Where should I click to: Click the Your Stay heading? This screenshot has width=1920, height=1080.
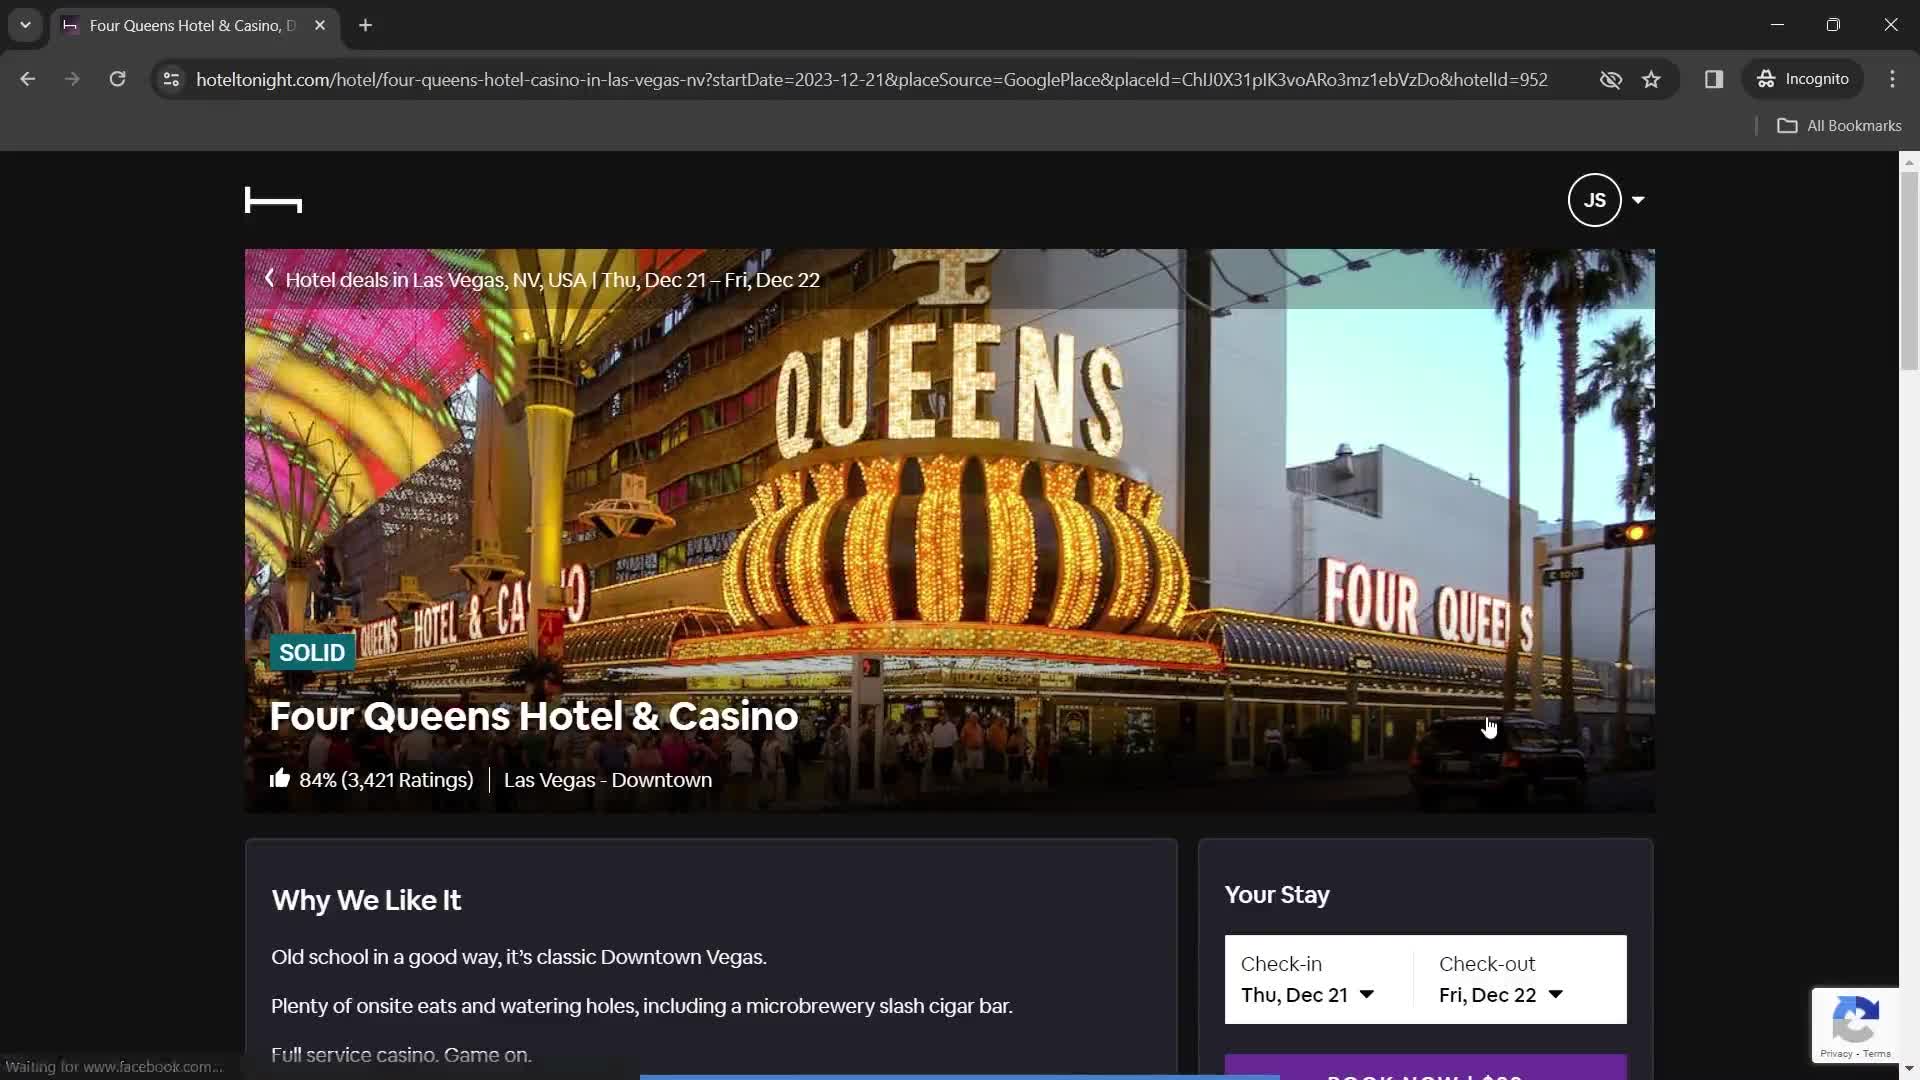[x=1277, y=895]
